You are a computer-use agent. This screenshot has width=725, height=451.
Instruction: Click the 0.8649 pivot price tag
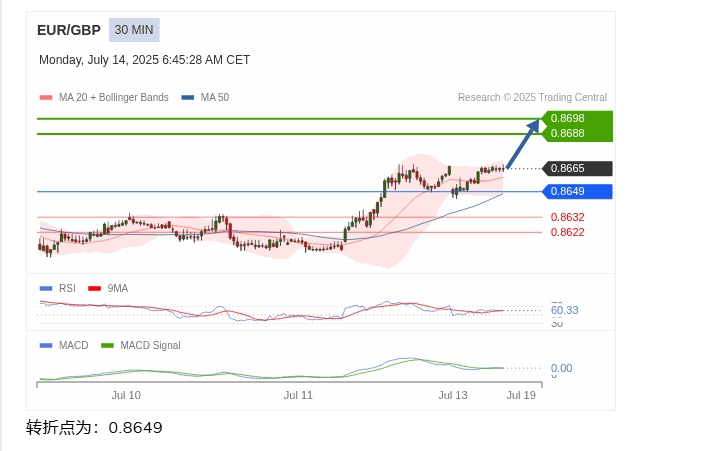(x=578, y=192)
